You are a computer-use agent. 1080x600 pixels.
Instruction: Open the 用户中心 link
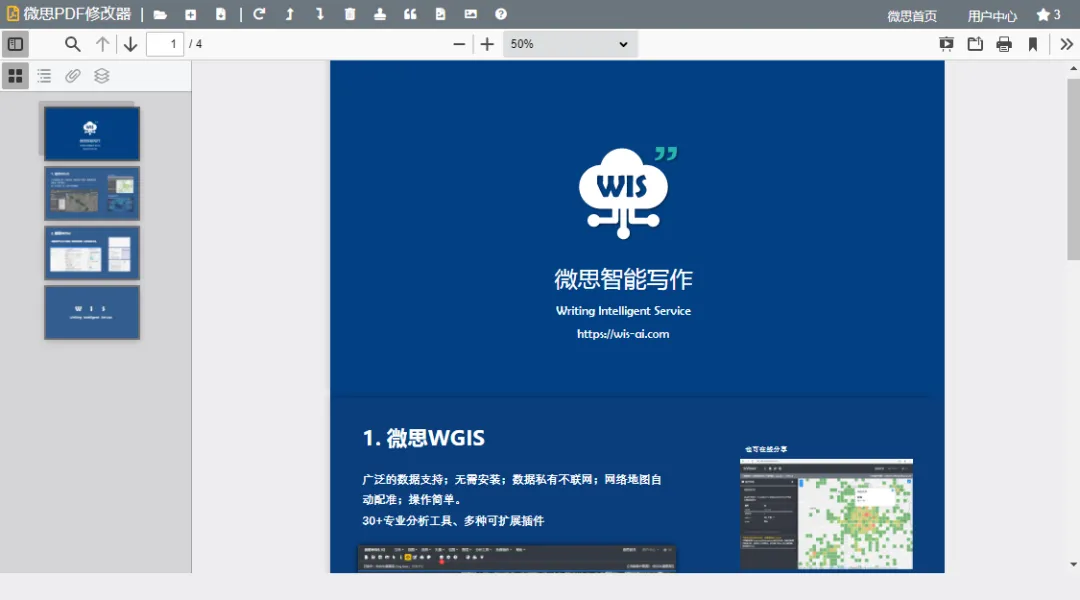(992, 16)
